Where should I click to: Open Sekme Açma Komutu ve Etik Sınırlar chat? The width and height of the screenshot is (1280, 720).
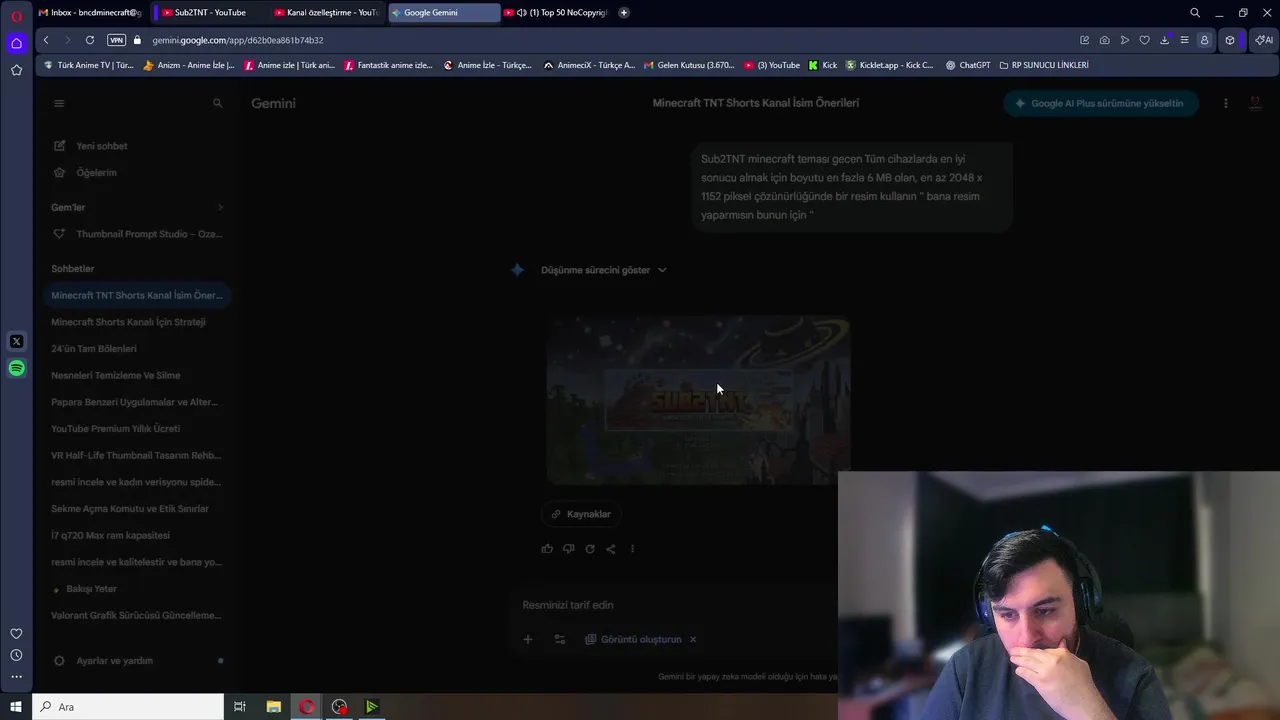click(130, 509)
